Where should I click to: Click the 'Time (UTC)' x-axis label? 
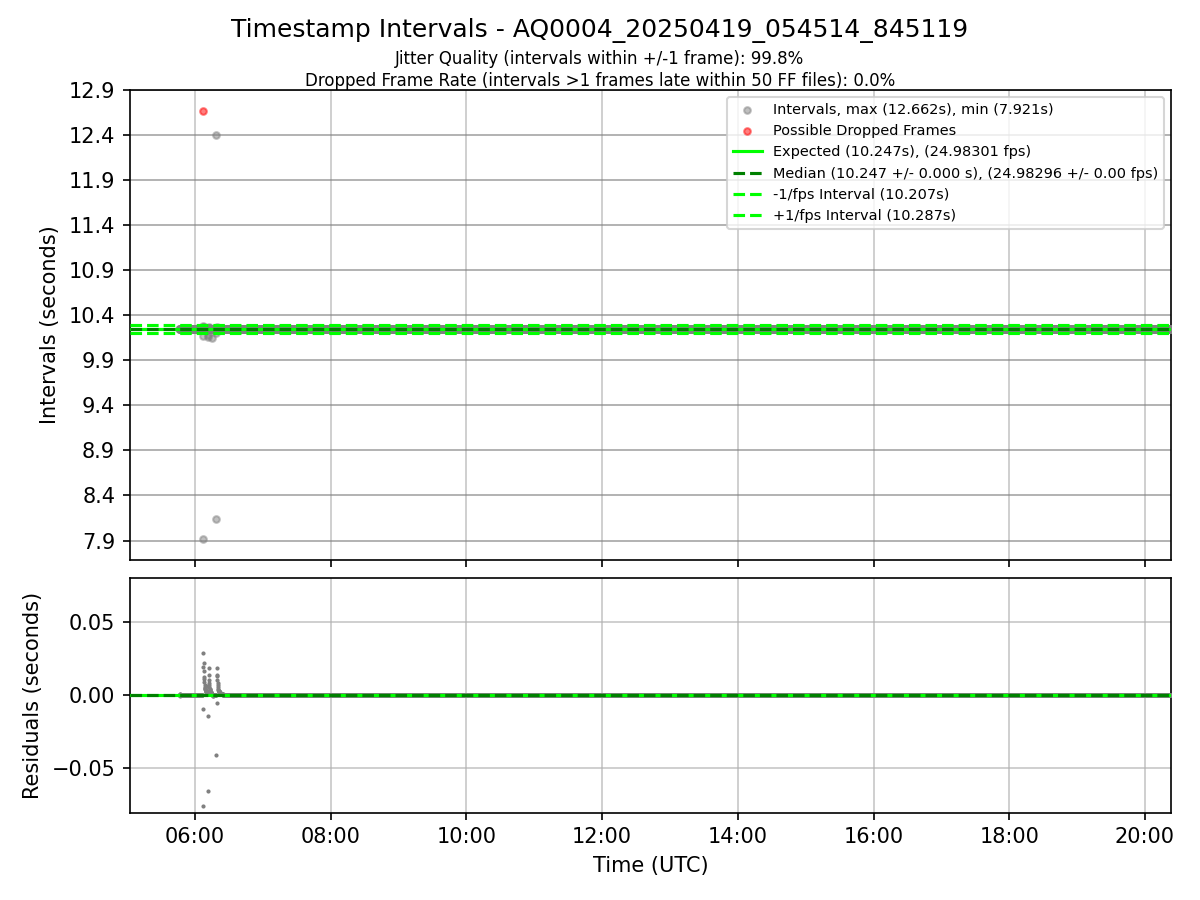[x=650, y=865]
